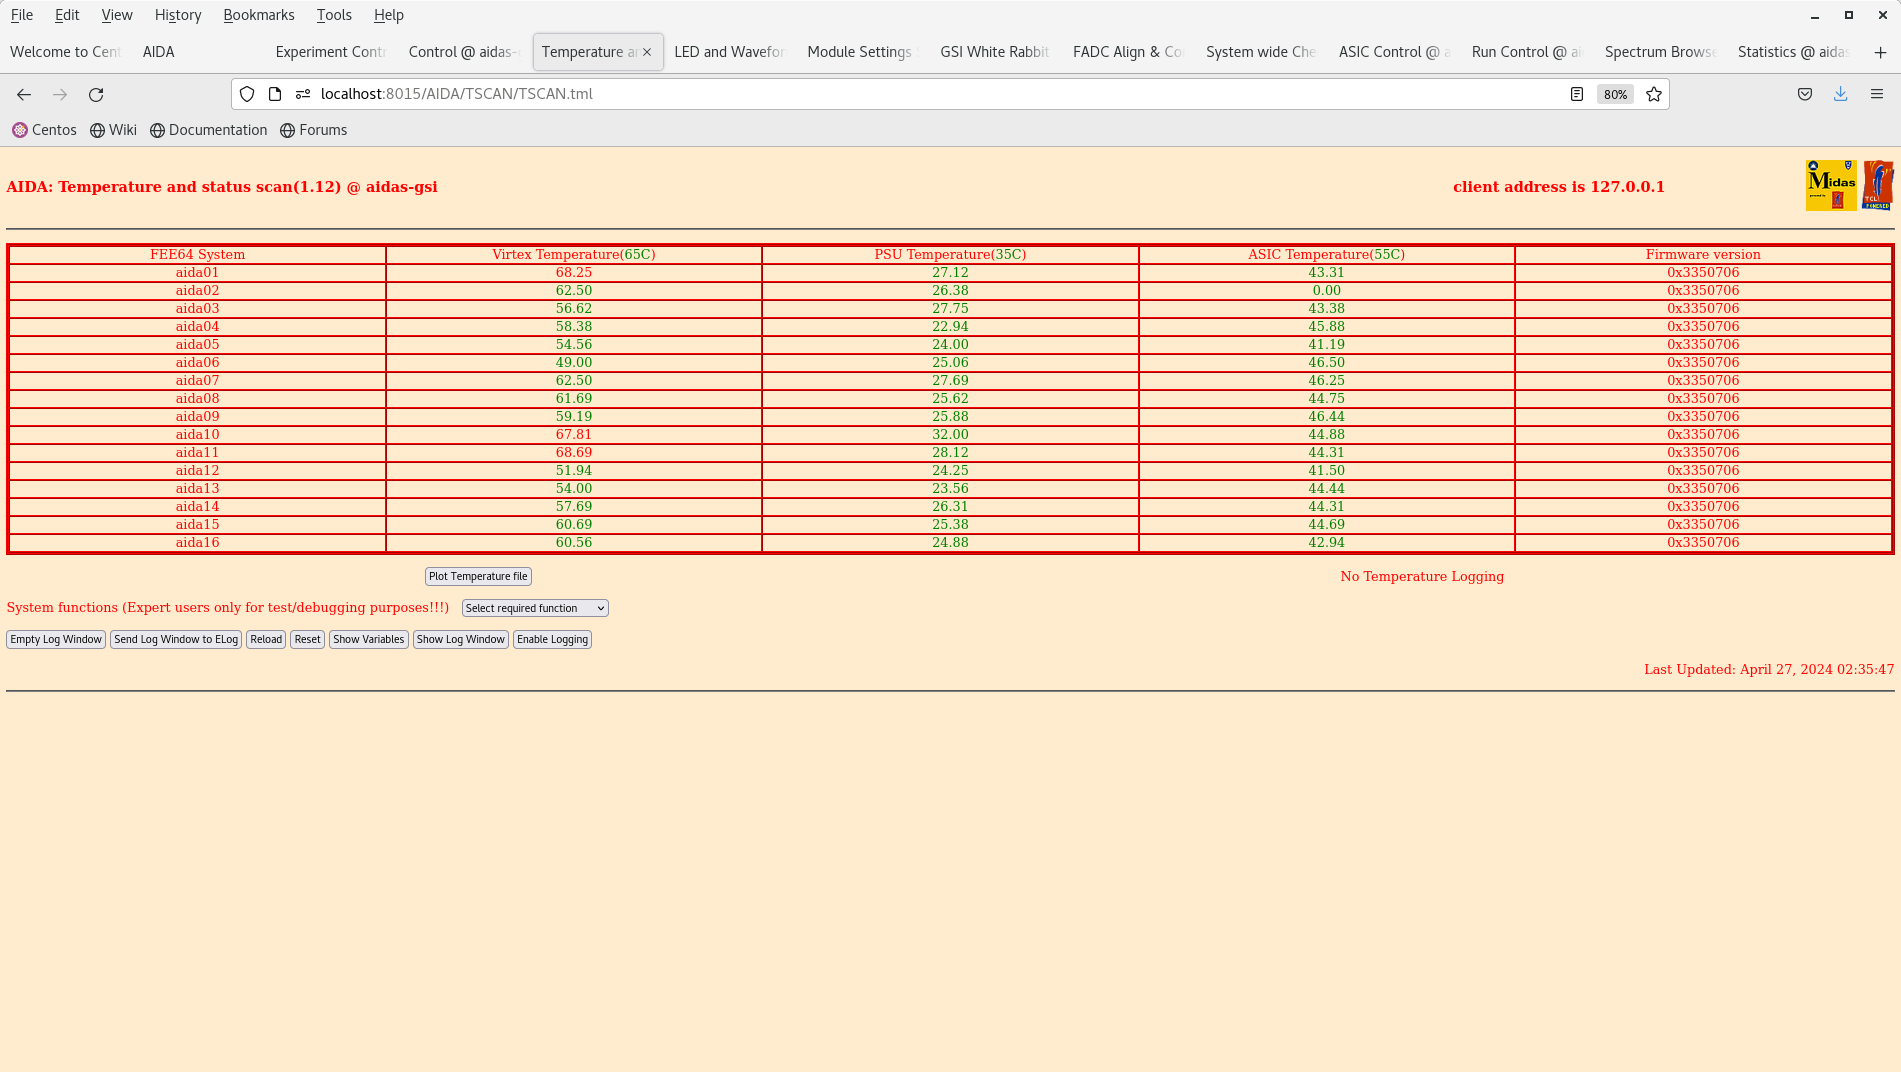
Task: Click the Reset button
Action: 308,639
